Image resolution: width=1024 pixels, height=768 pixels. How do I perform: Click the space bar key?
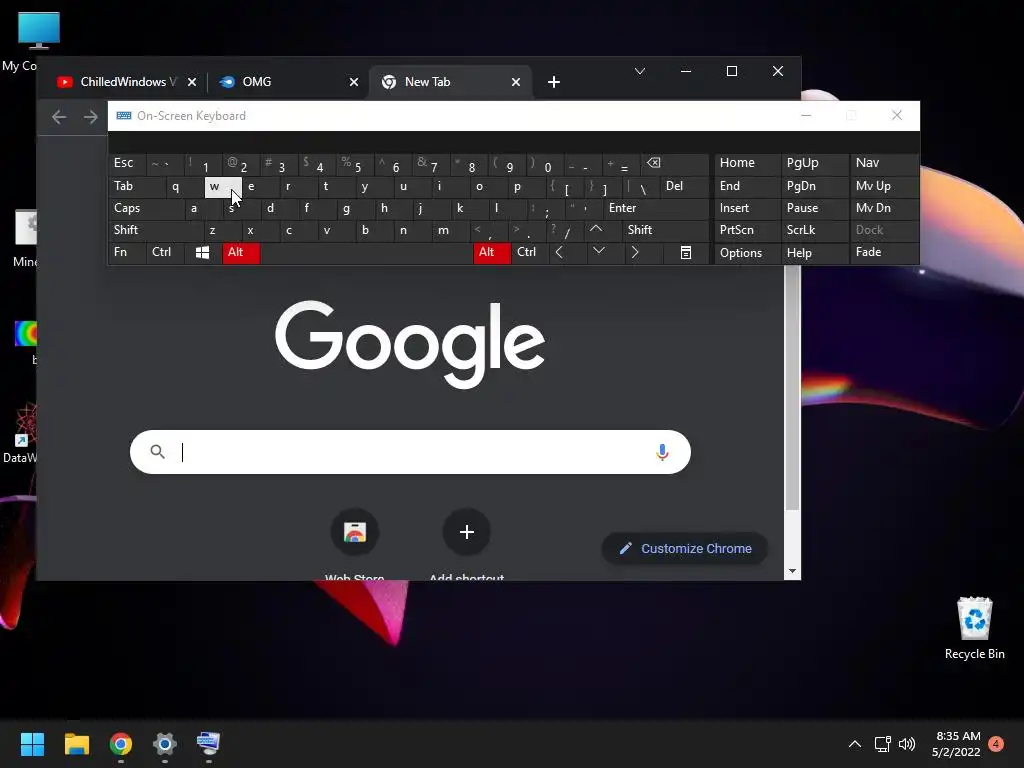(x=366, y=253)
